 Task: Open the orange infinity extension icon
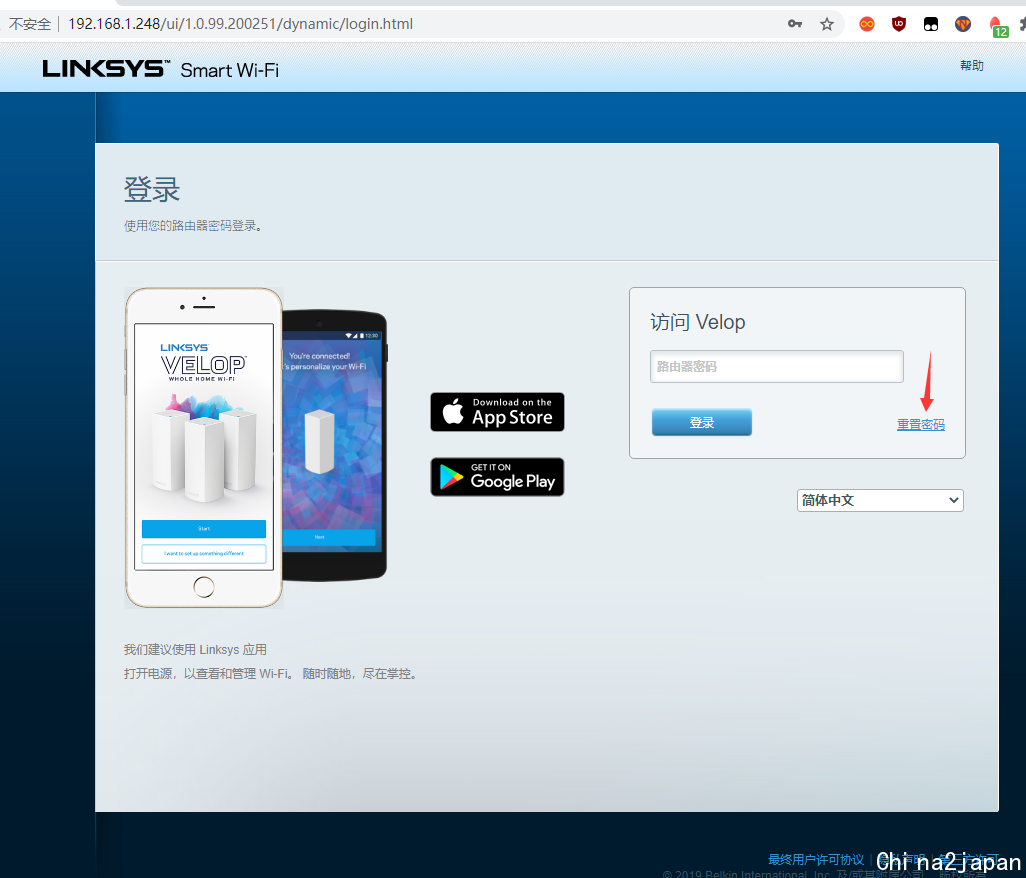click(866, 24)
